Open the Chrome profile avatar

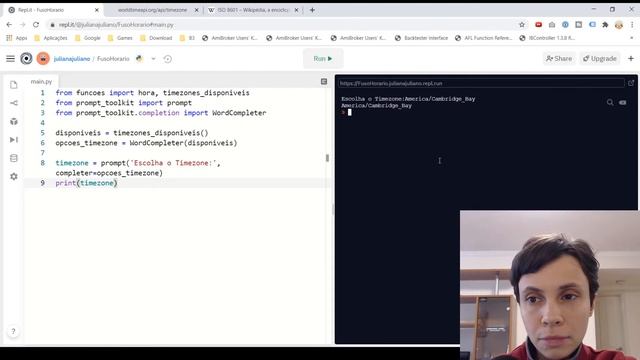(x=619, y=25)
